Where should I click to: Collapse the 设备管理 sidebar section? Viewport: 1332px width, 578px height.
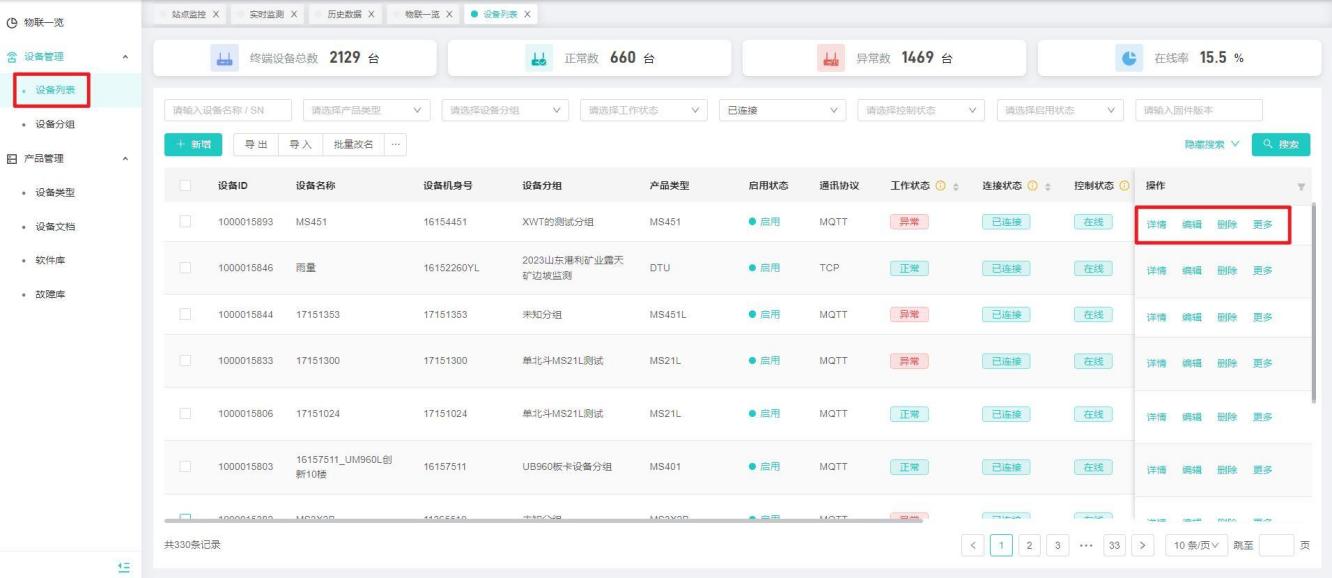(124, 57)
